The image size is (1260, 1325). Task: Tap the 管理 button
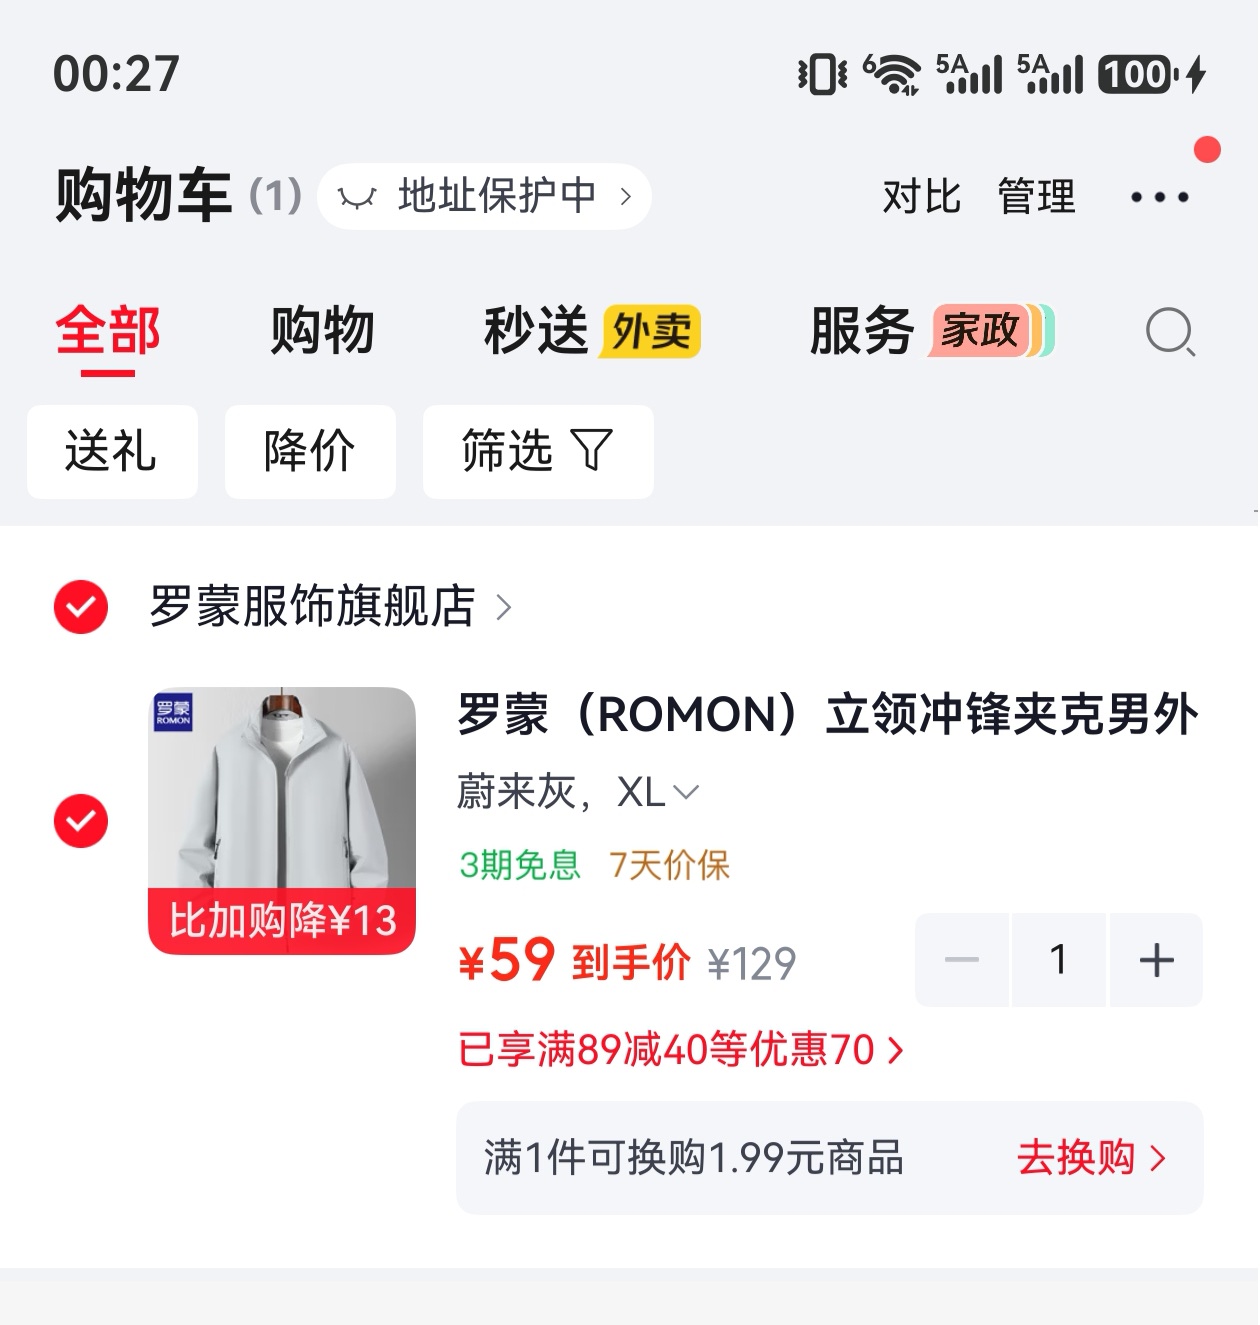click(1037, 197)
